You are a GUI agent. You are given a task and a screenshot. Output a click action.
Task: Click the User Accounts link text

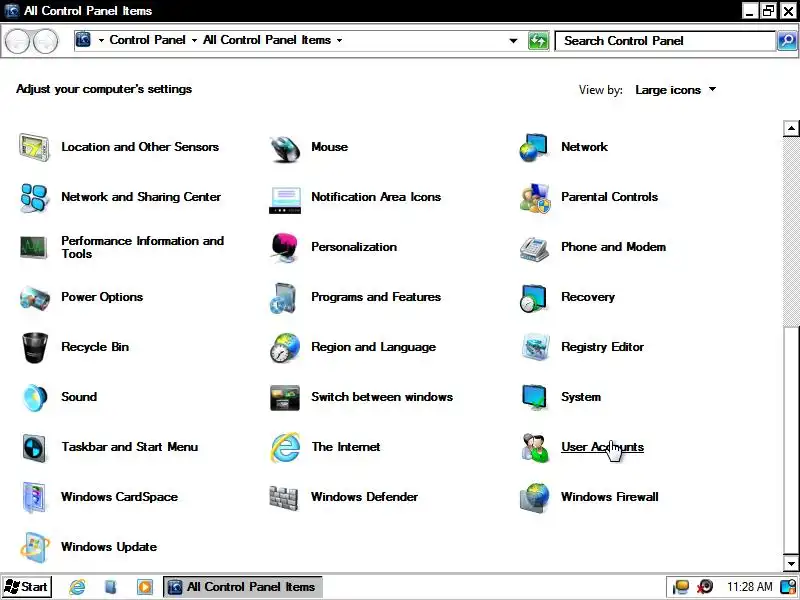(x=602, y=447)
